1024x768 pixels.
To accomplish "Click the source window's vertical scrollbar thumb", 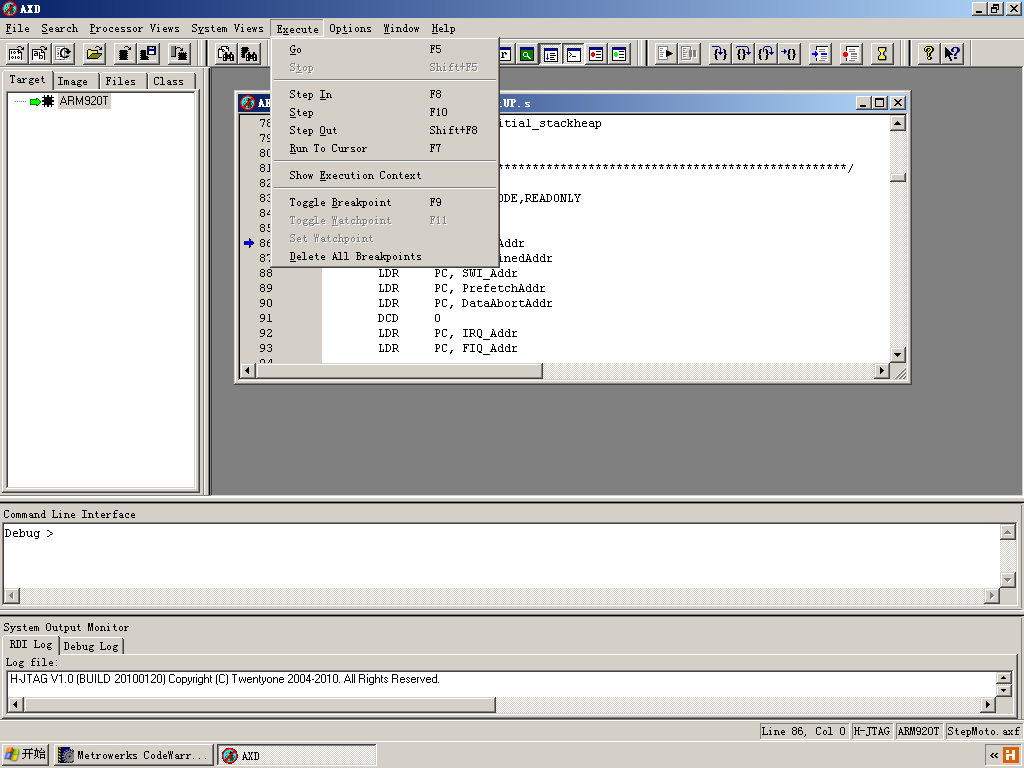I will [897, 178].
